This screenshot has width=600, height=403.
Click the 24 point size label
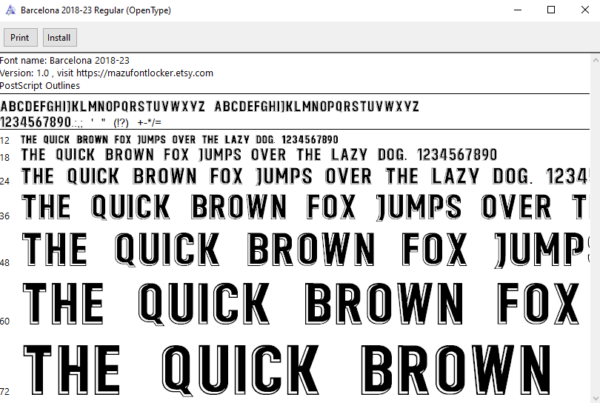pos(5,181)
